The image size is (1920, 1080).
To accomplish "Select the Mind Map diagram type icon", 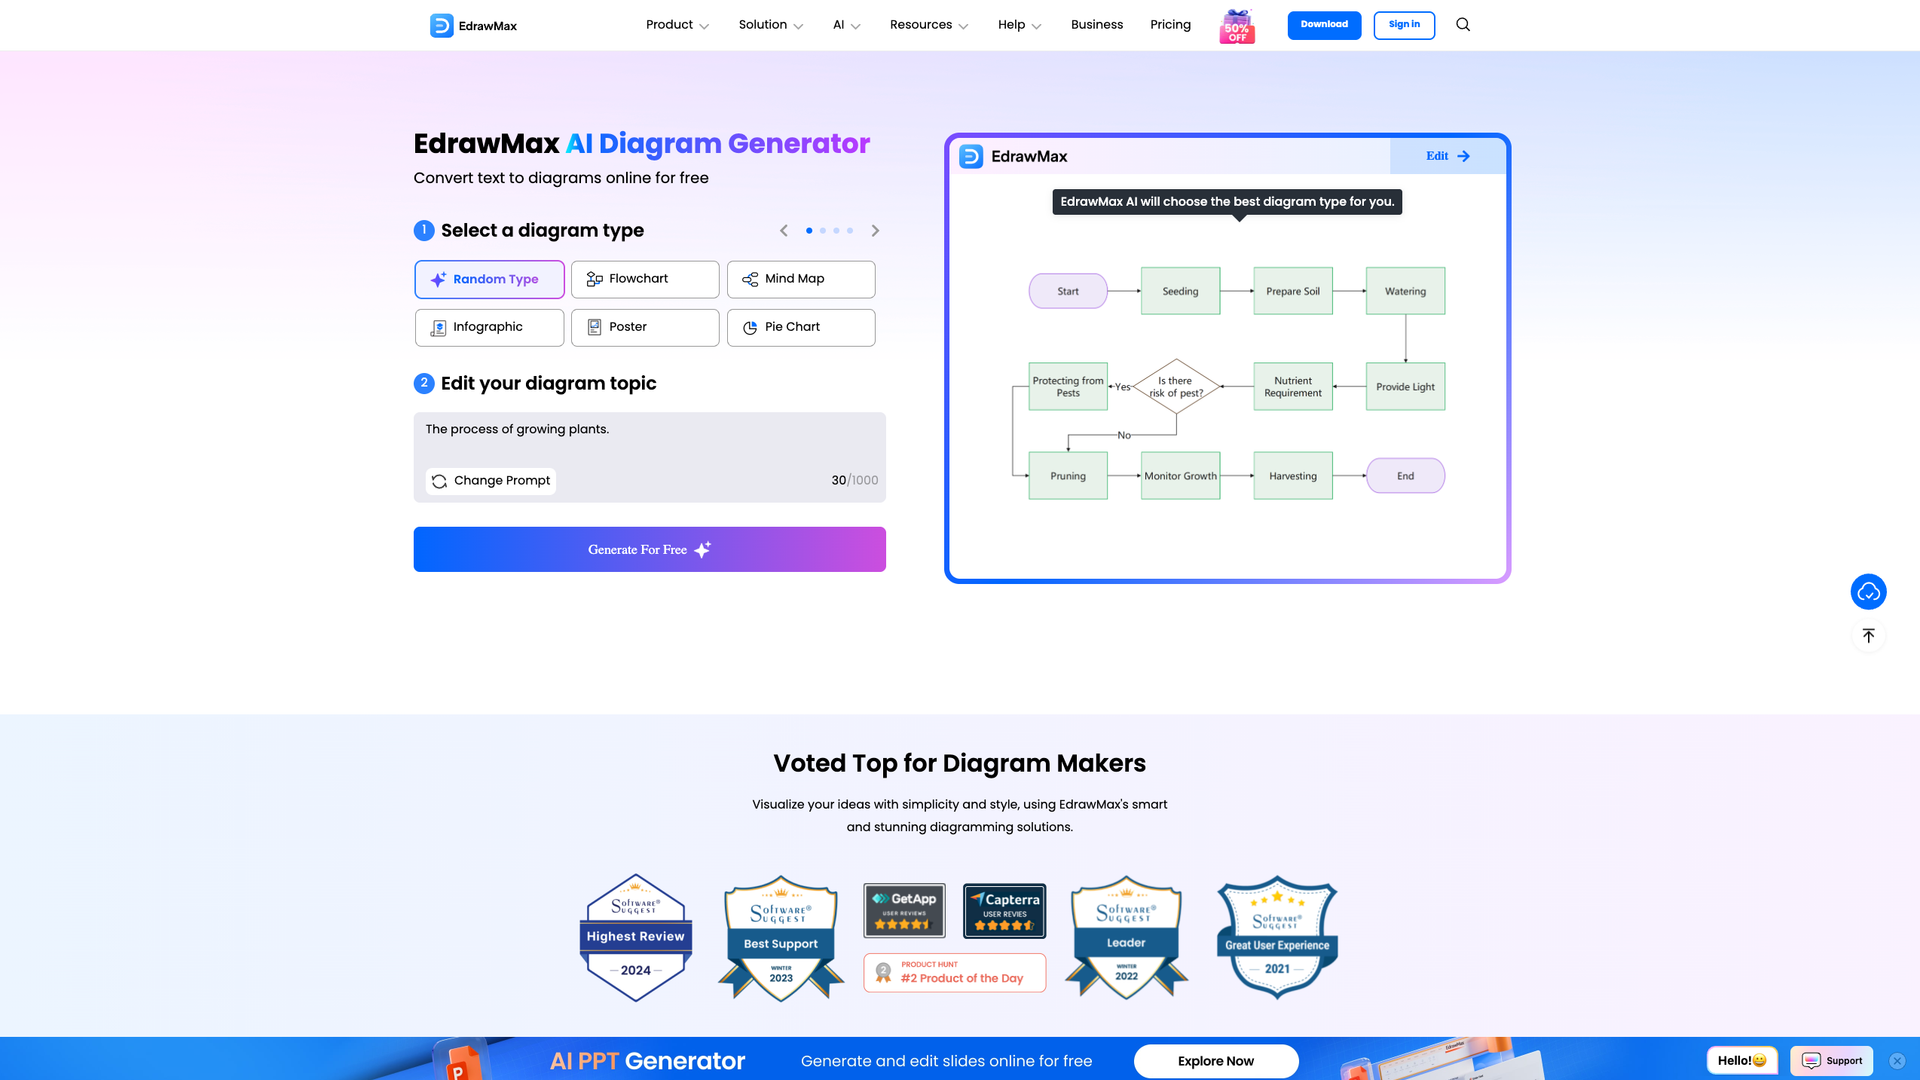I will coord(749,279).
